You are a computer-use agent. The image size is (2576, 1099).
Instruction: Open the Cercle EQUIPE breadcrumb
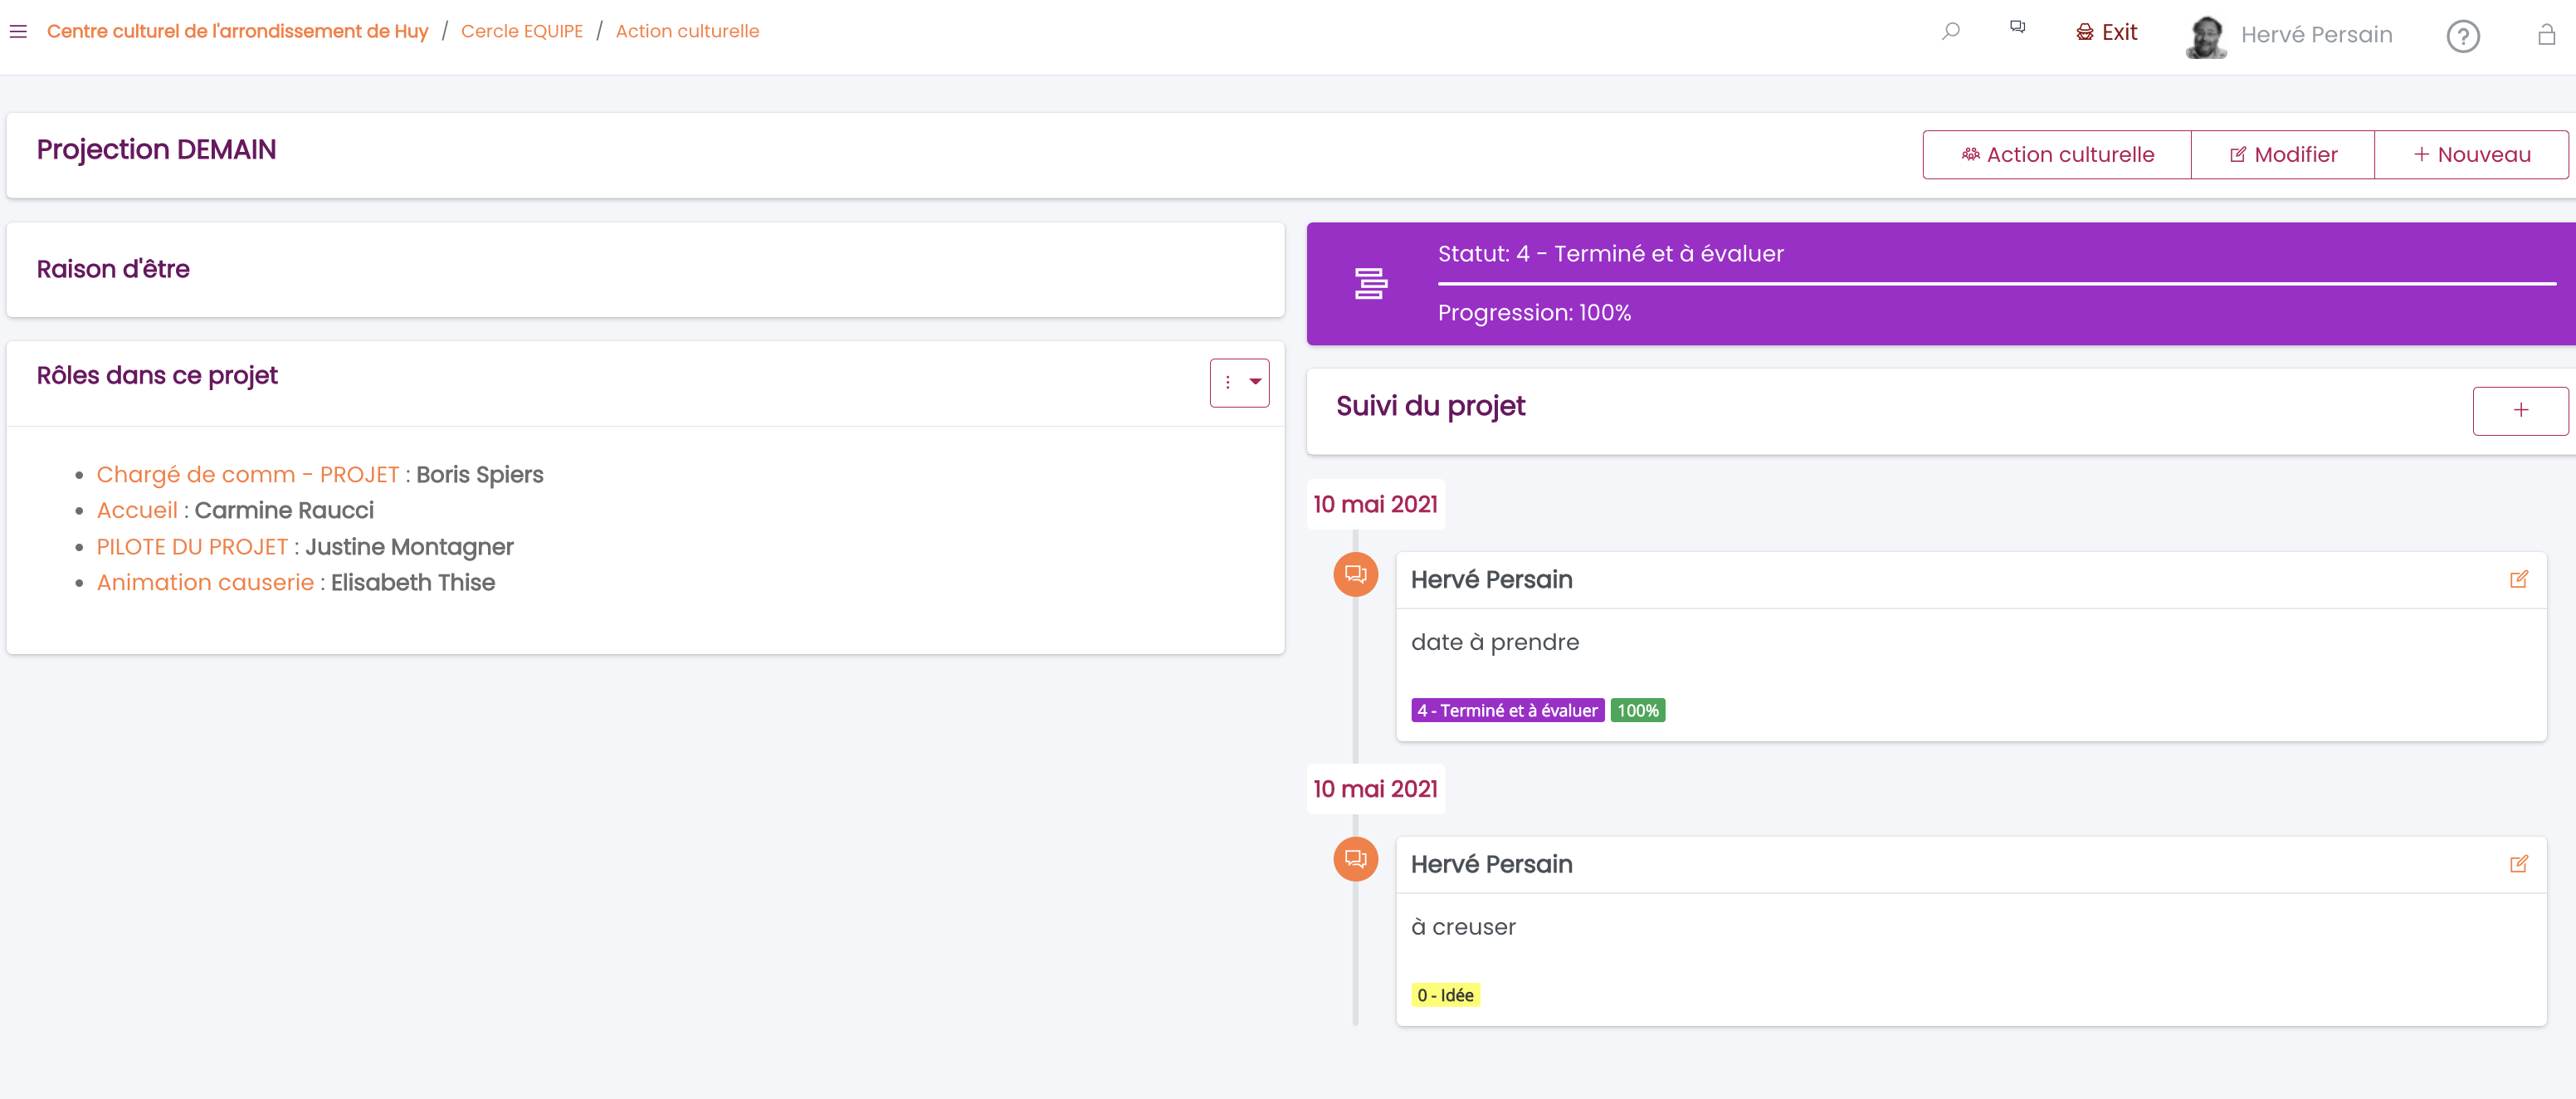pyautogui.click(x=521, y=31)
